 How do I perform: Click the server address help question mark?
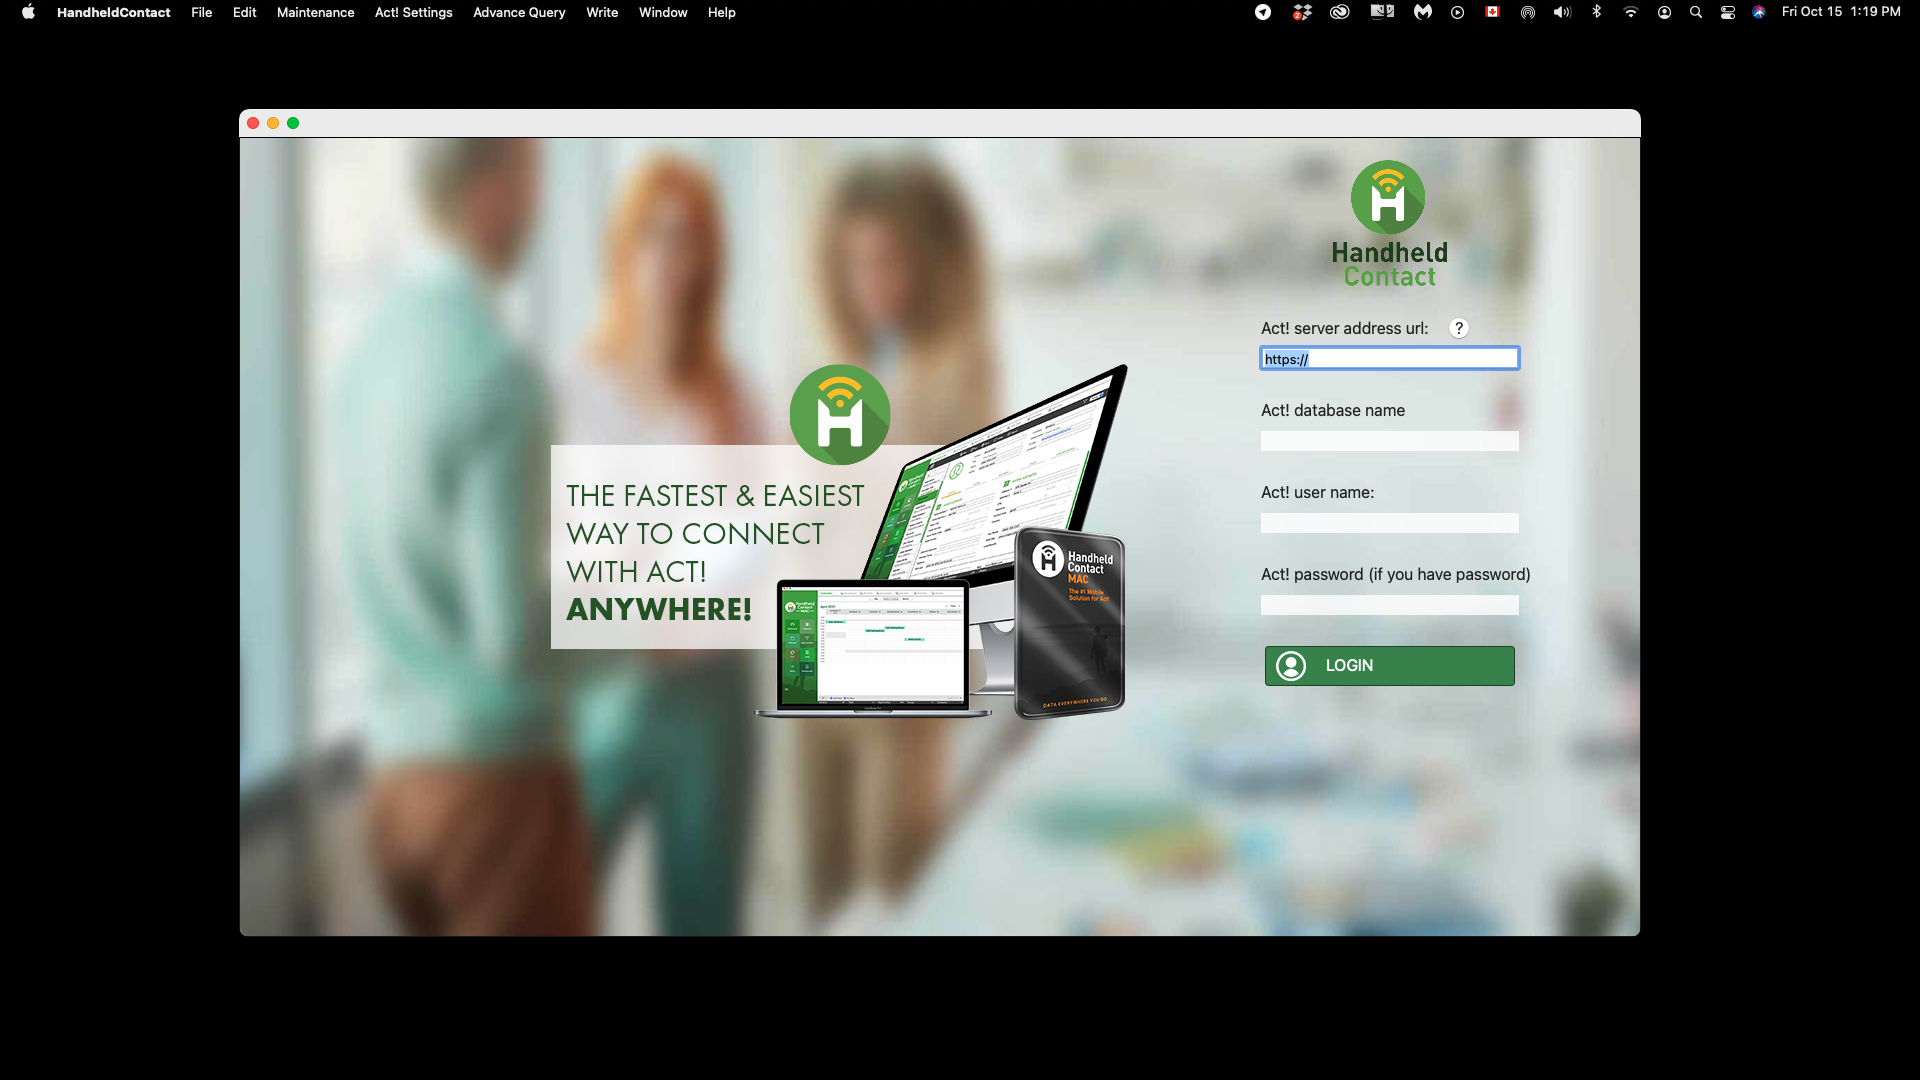click(1459, 328)
